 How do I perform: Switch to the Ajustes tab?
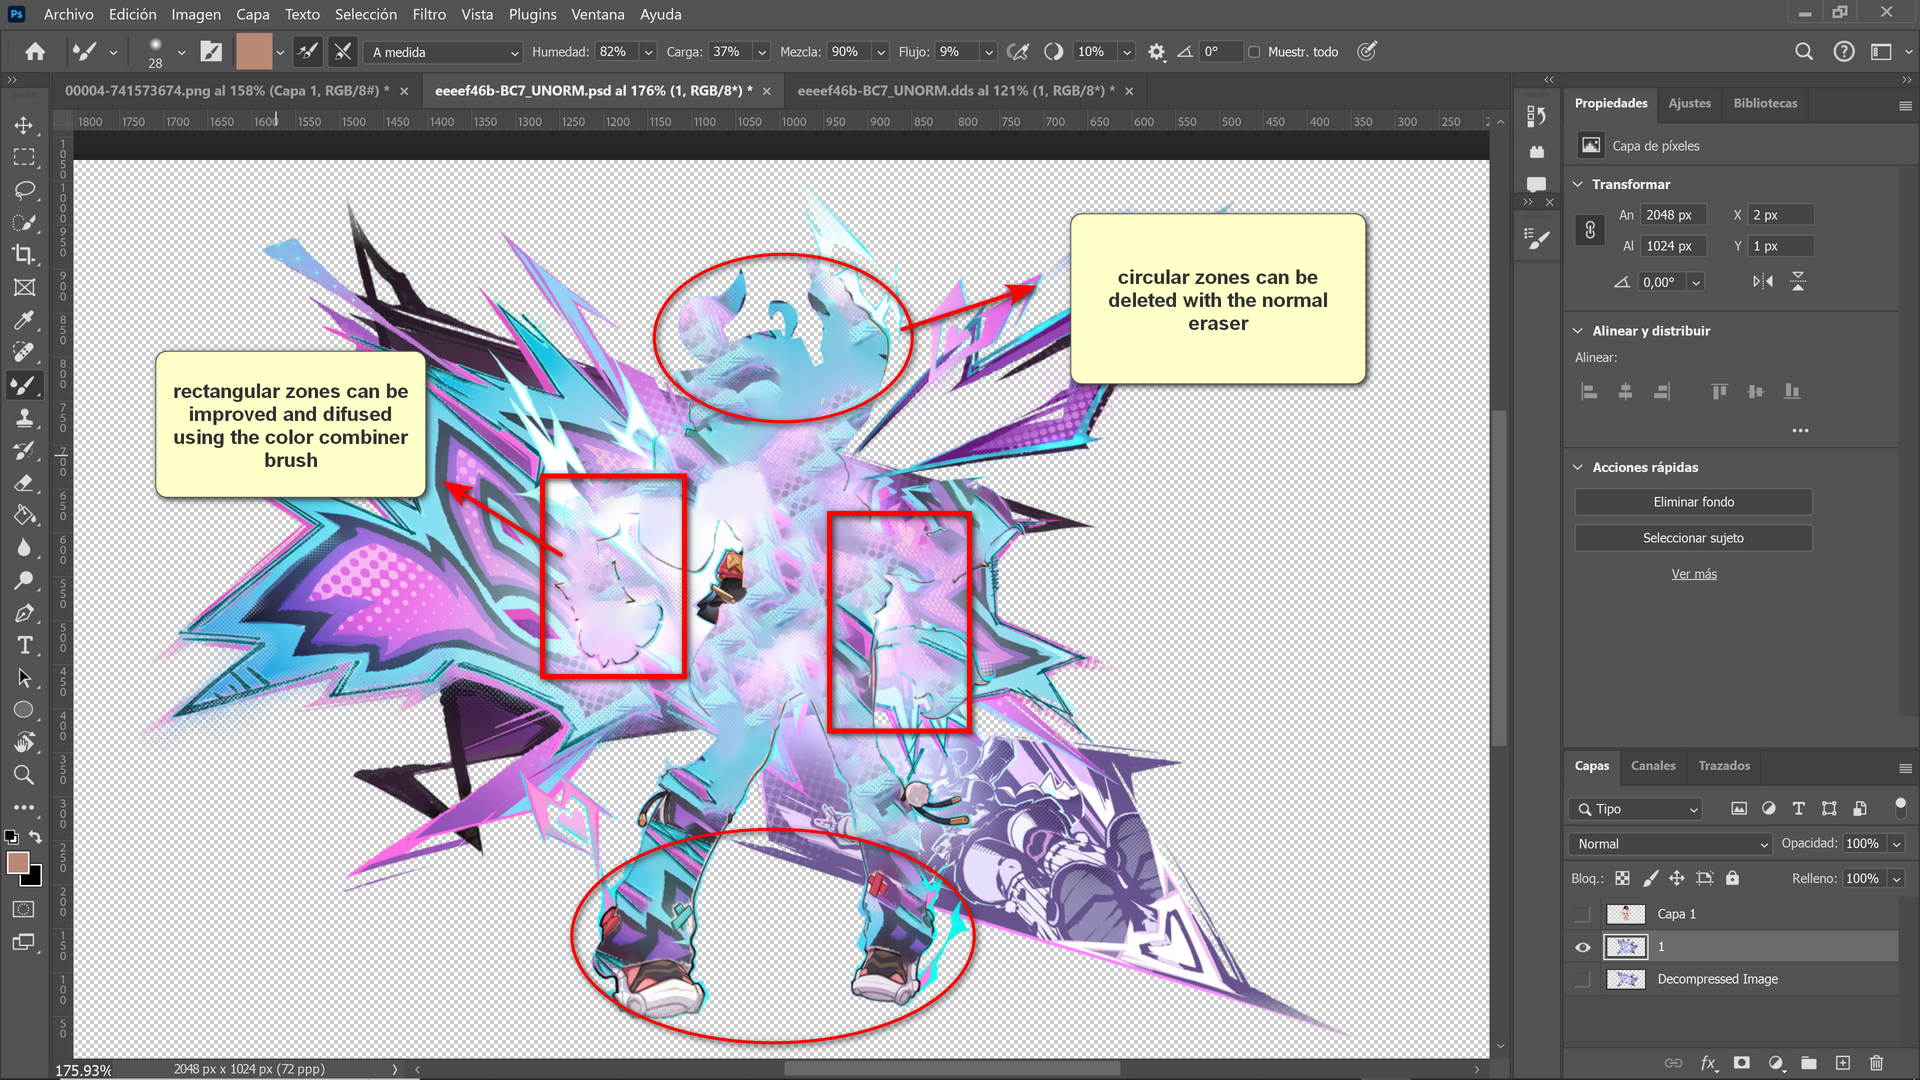(1690, 103)
